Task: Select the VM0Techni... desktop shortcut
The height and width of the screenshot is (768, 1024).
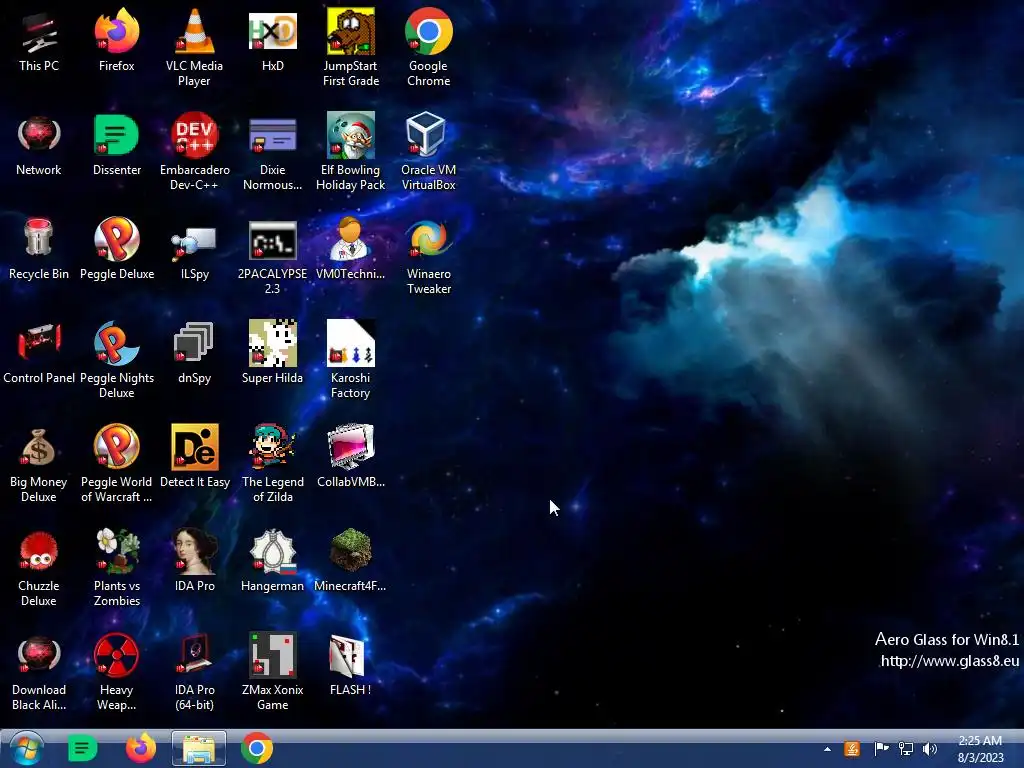Action: click(351, 249)
